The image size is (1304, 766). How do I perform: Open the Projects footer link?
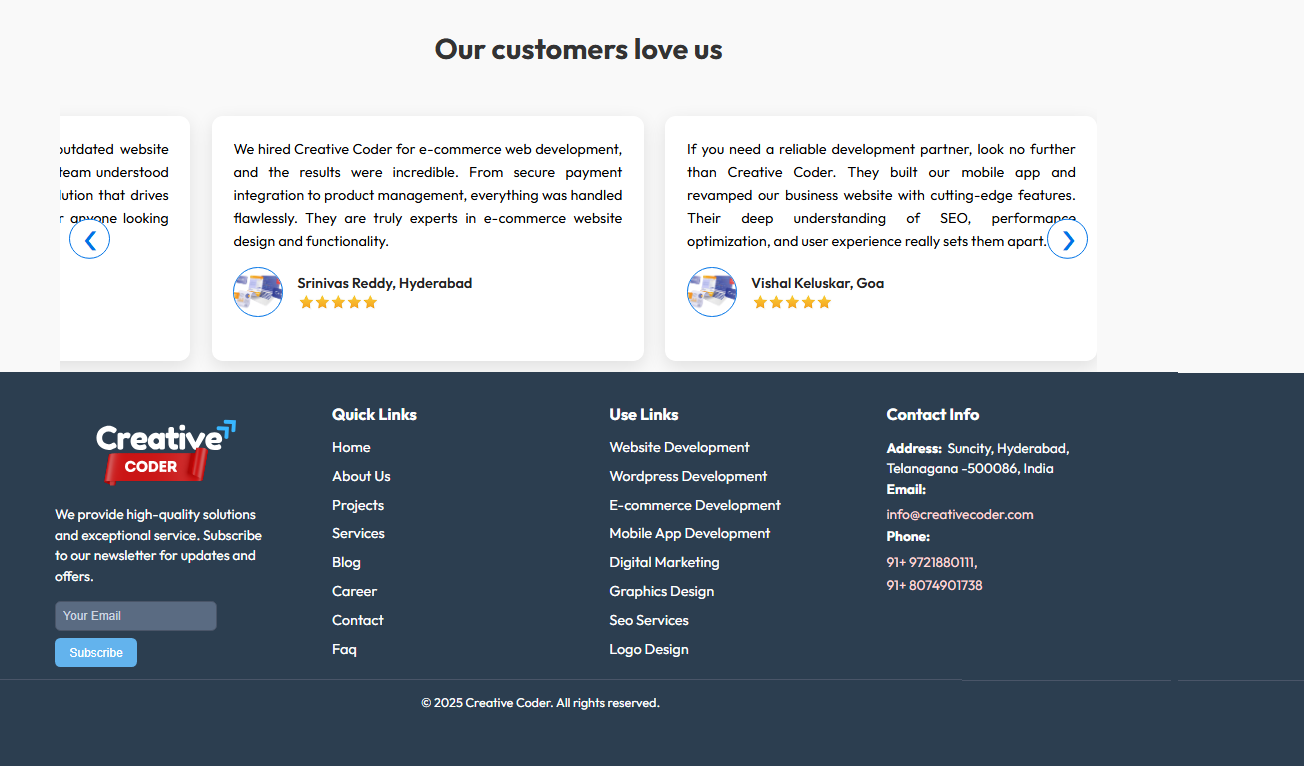[358, 505]
